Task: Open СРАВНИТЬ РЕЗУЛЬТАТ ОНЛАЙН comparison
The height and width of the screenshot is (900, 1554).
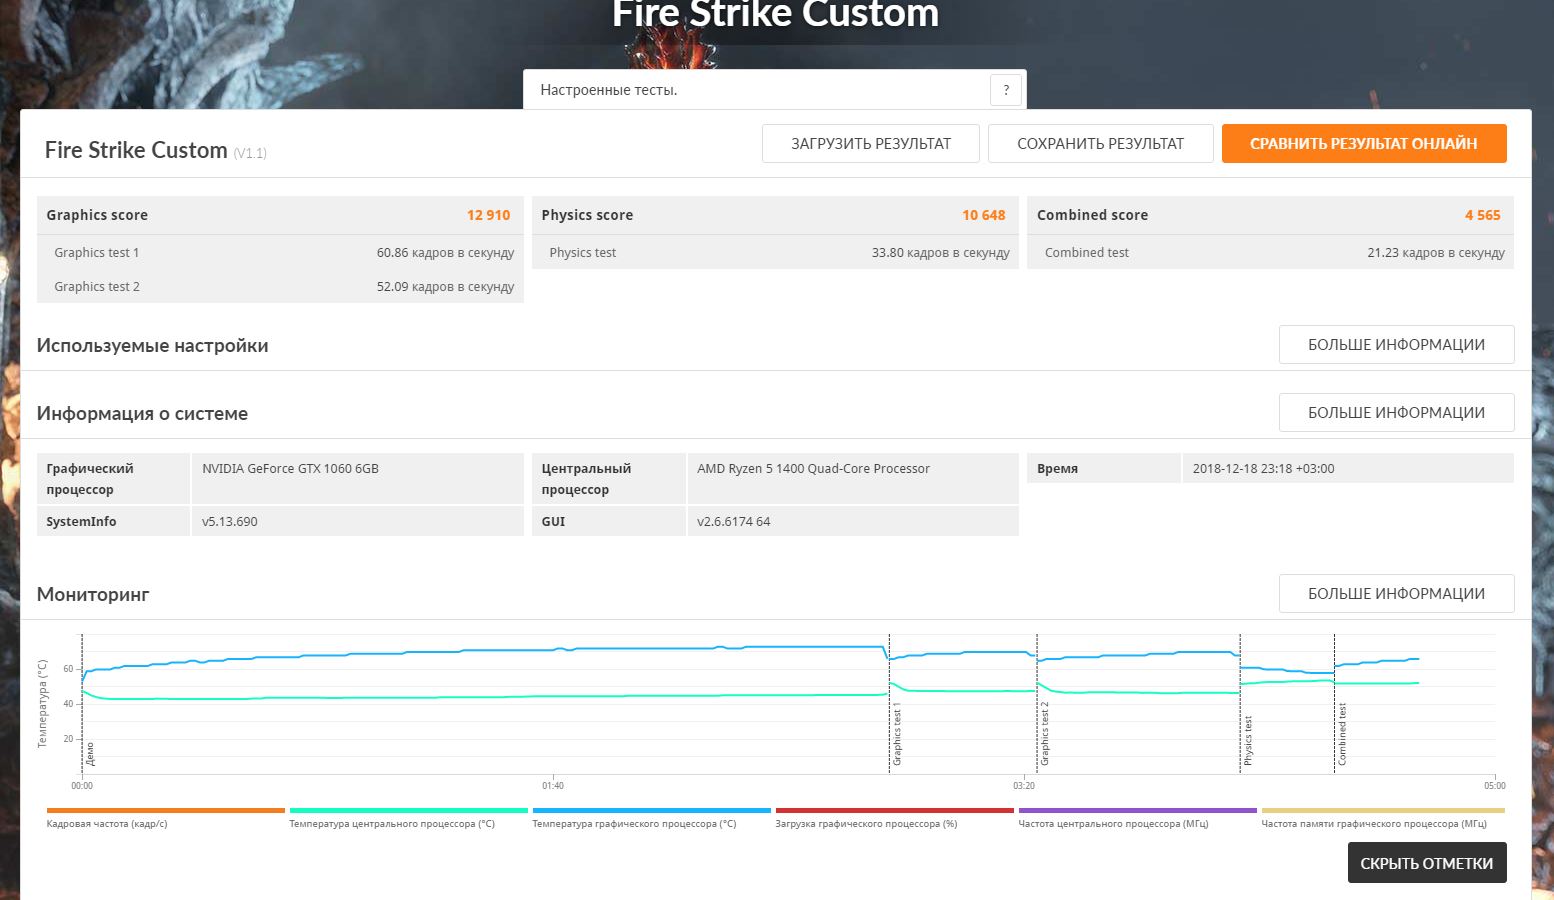Action: pyautogui.click(x=1363, y=144)
